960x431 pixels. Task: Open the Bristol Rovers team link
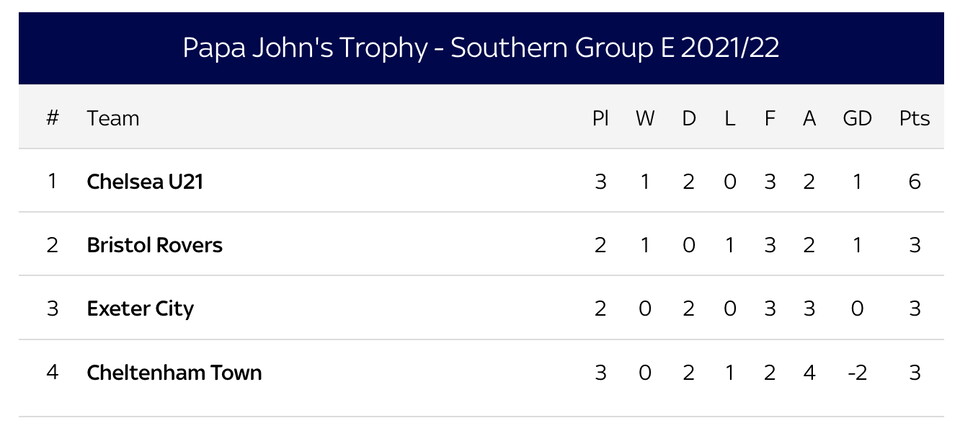tap(154, 245)
